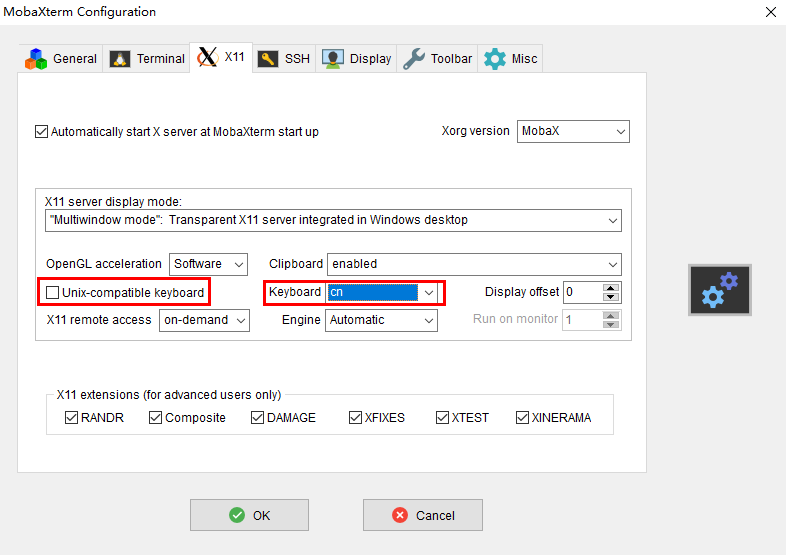The image size is (786, 555).
Task: Disable the XTEST extension
Action: (x=443, y=418)
